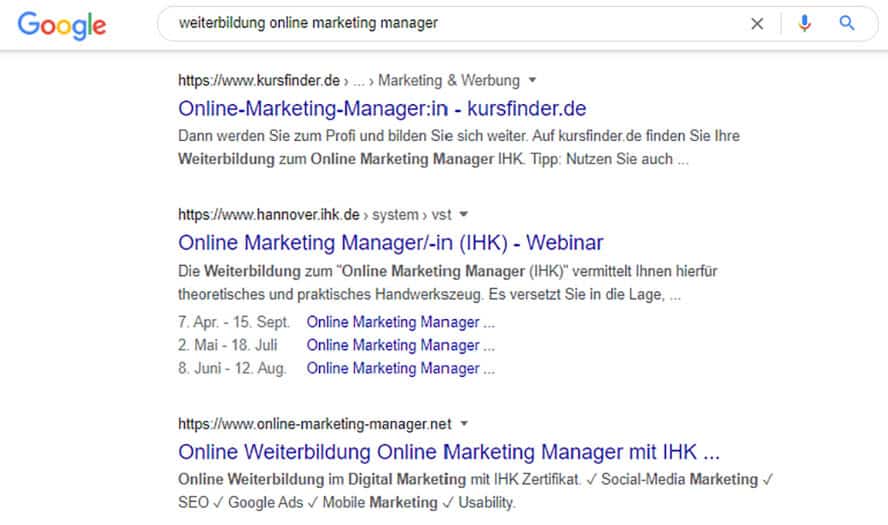Clear the search query with X icon

(x=757, y=24)
